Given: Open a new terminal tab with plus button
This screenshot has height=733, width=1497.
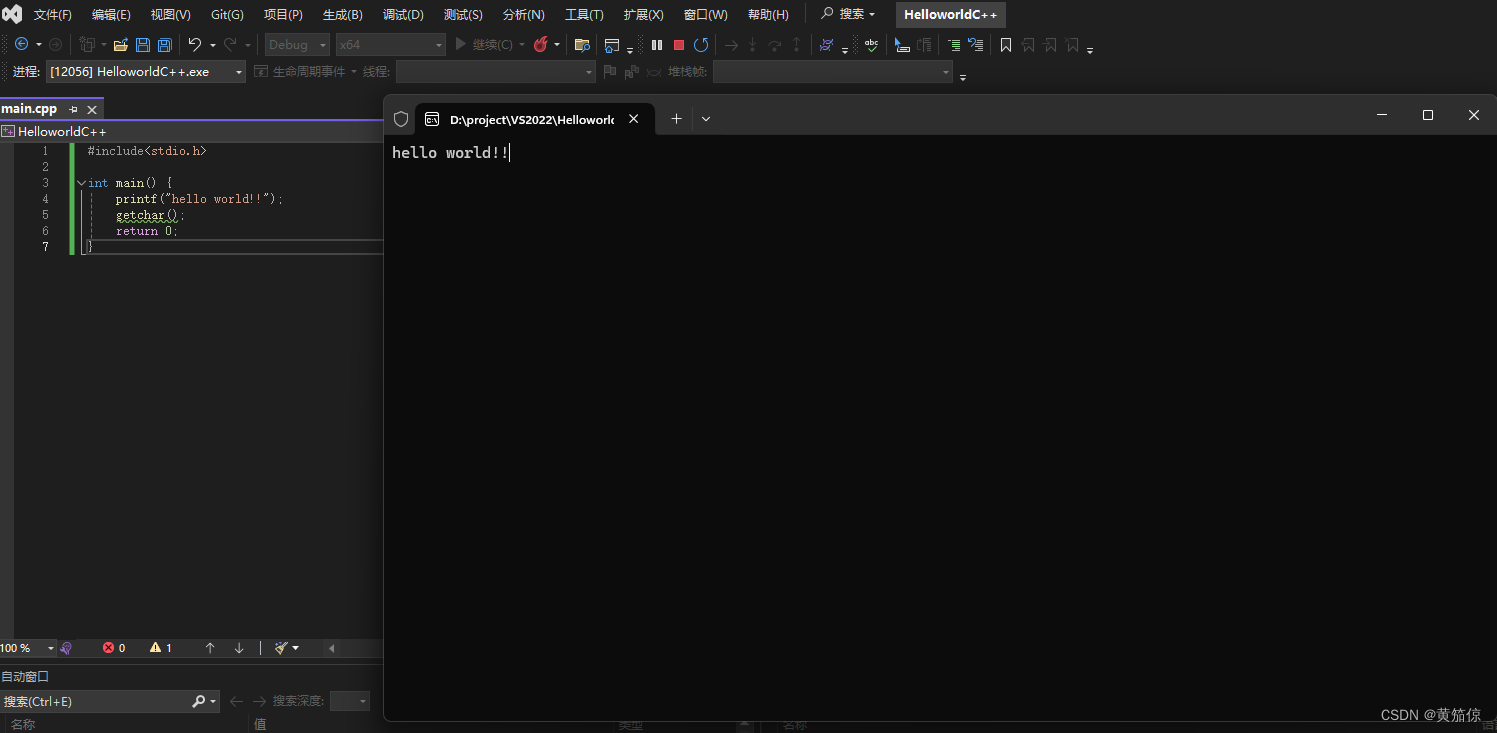Looking at the screenshot, I should (676, 118).
